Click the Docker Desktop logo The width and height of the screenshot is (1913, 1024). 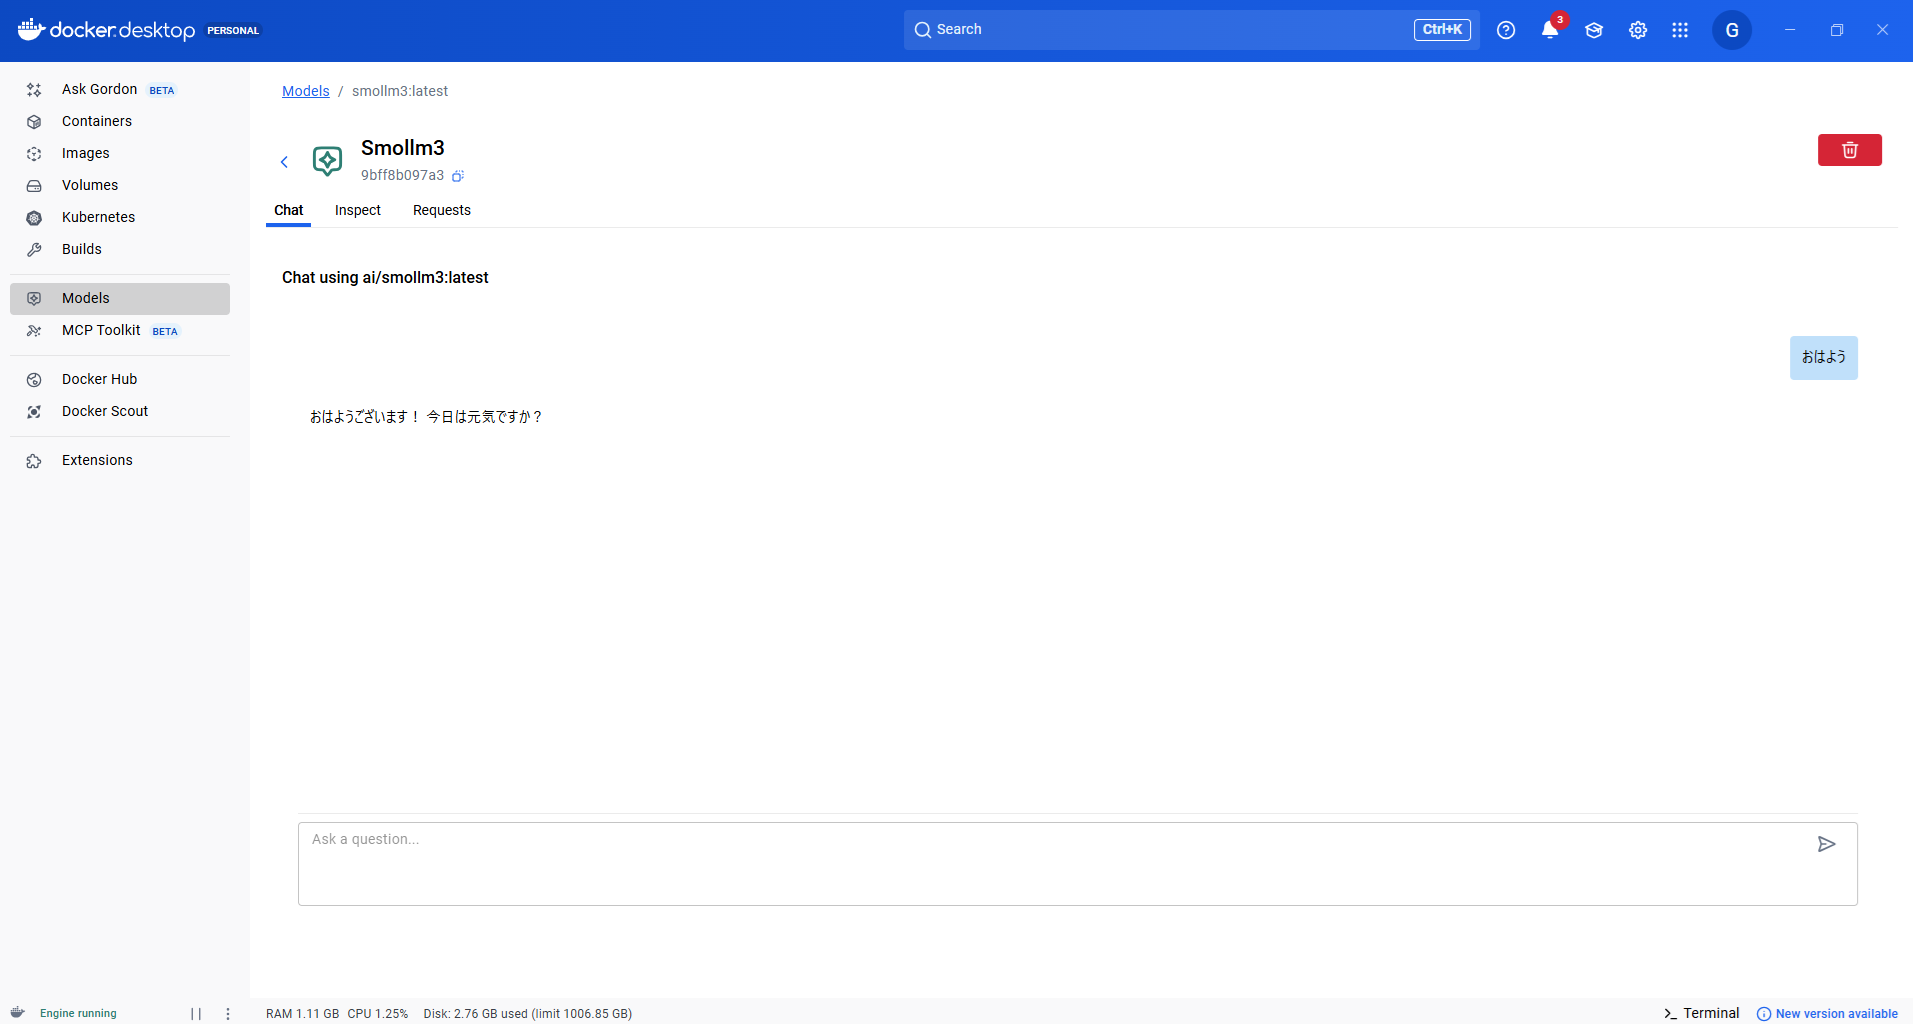coord(106,30)
